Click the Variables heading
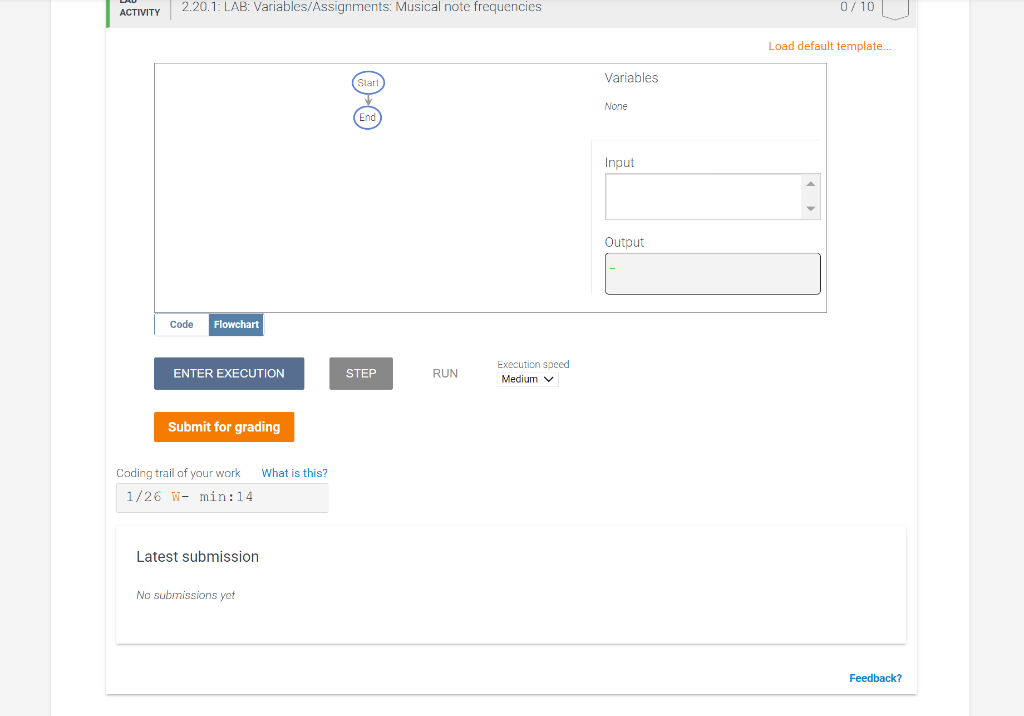Image resolution: width=1024 pixels, height=716 pixels. 632,78
